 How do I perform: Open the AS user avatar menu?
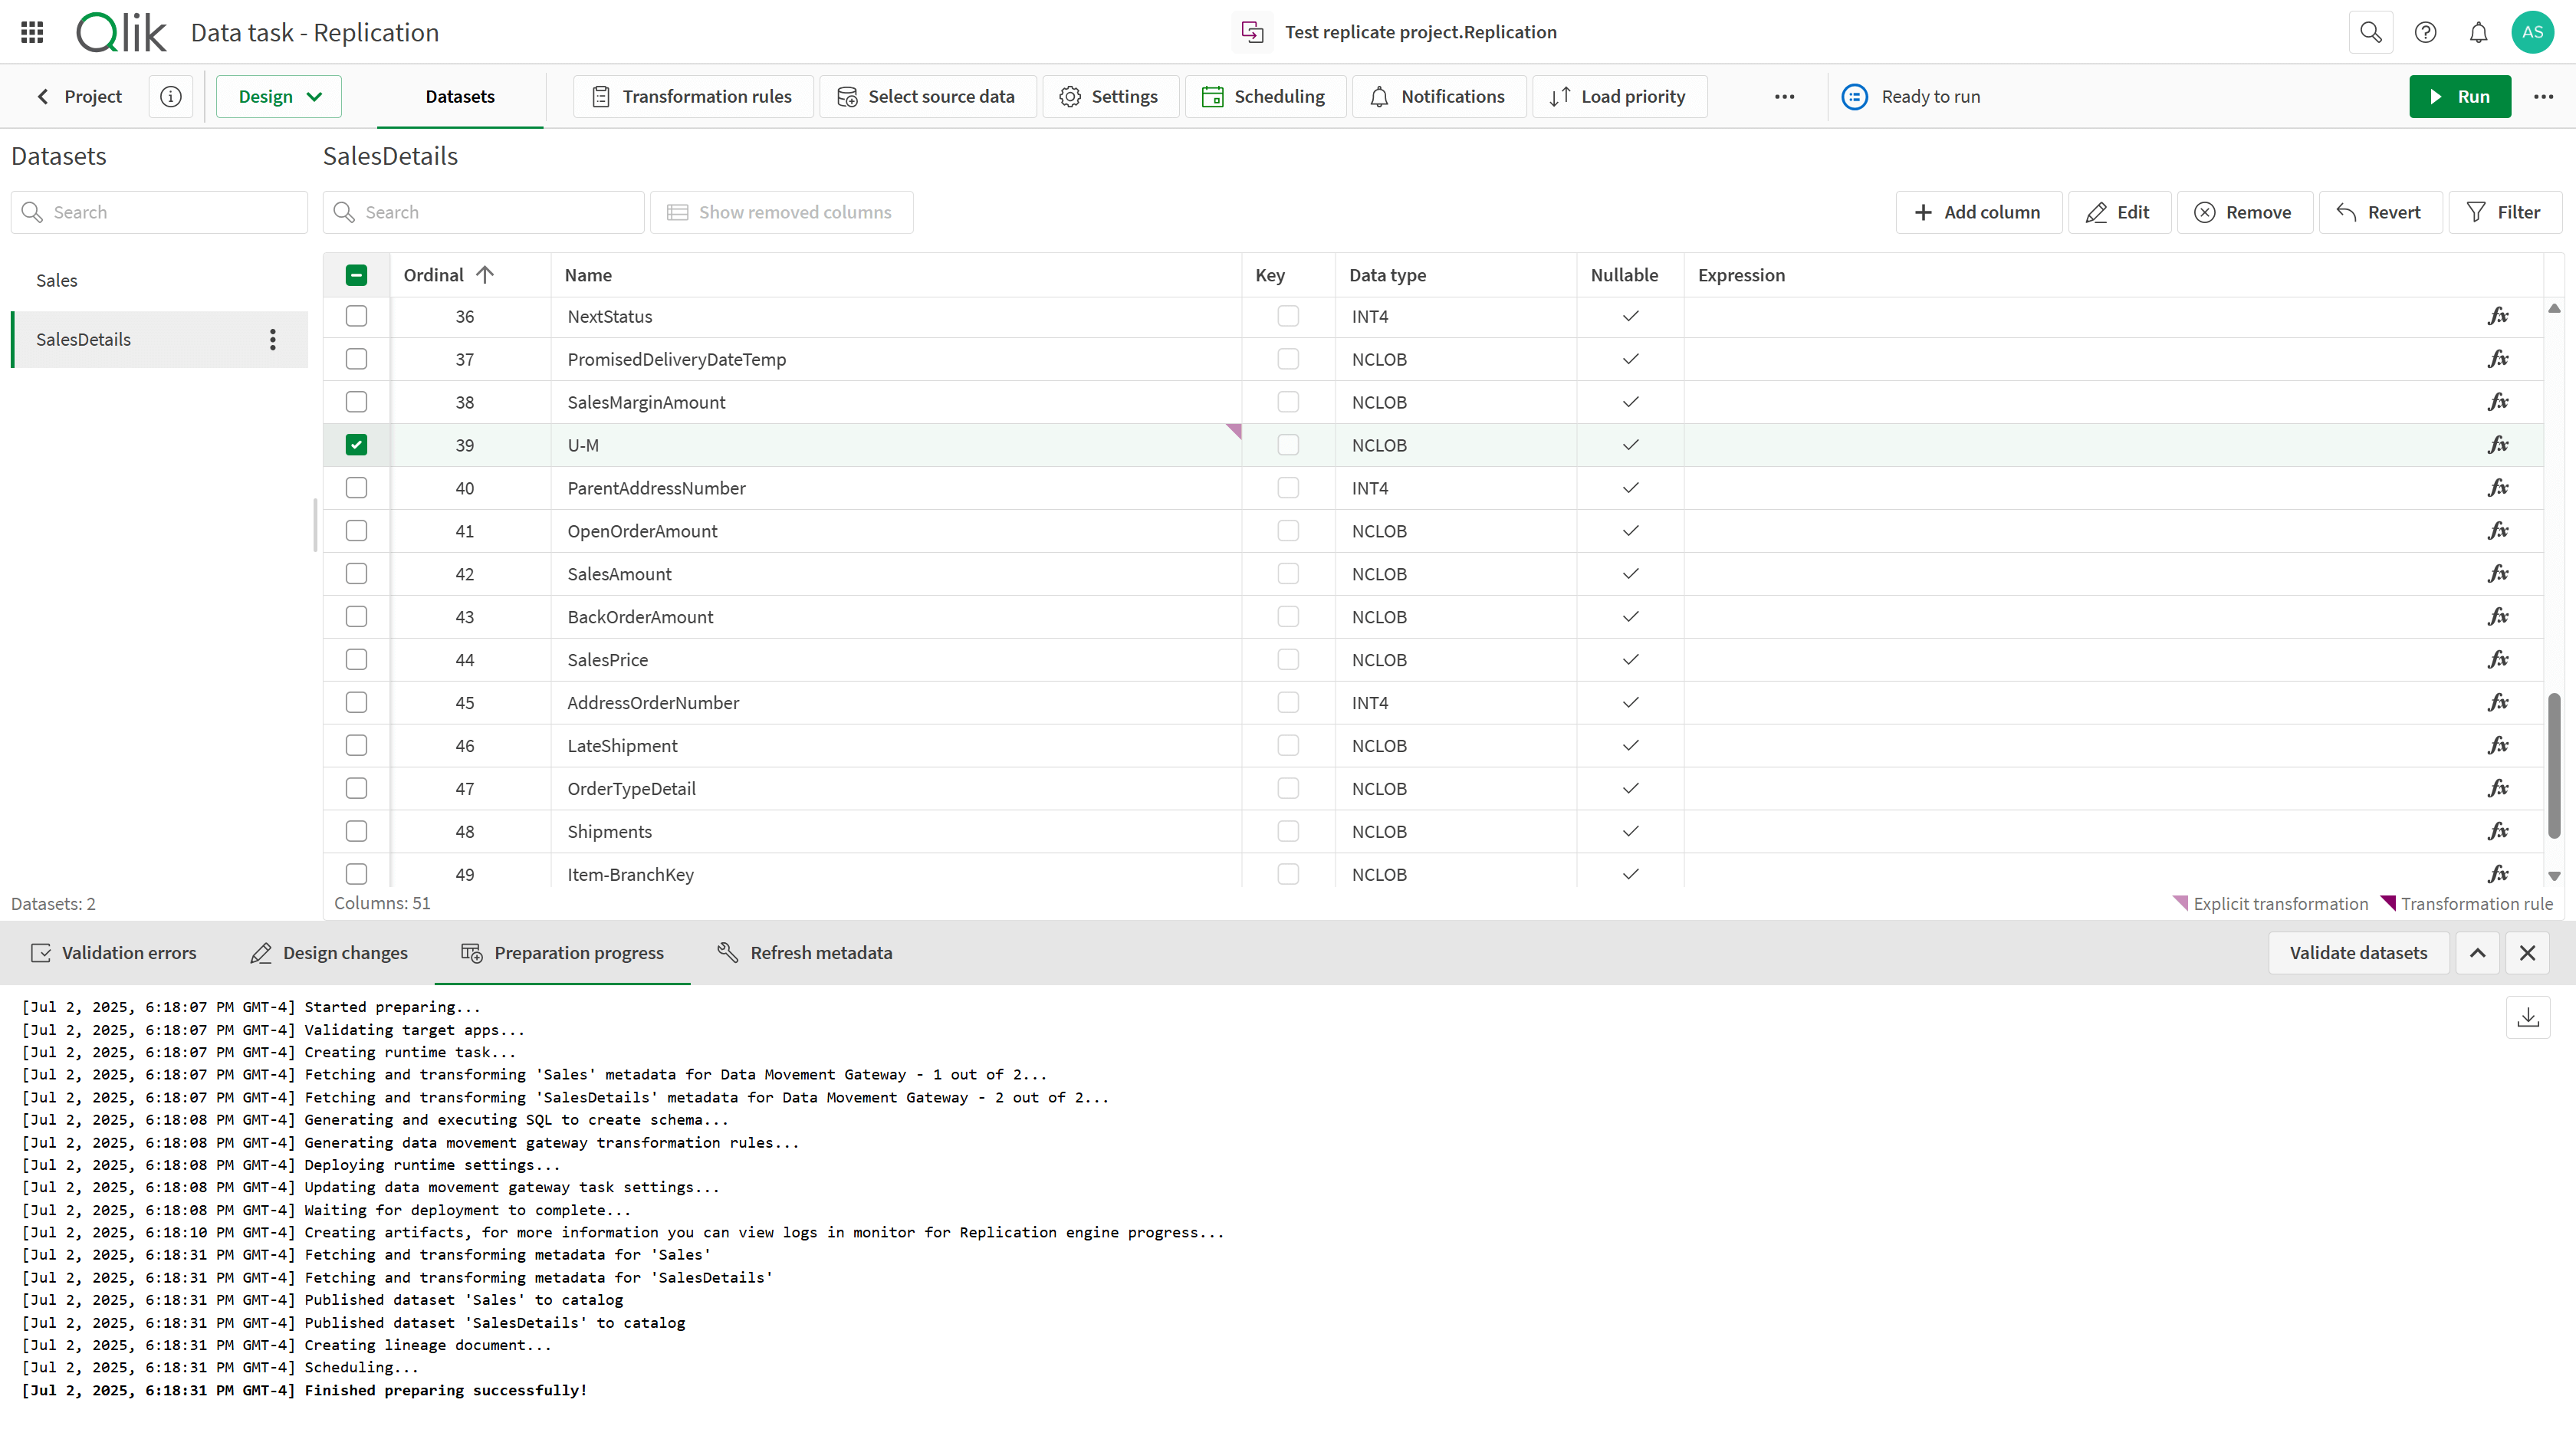[2532, 32]
